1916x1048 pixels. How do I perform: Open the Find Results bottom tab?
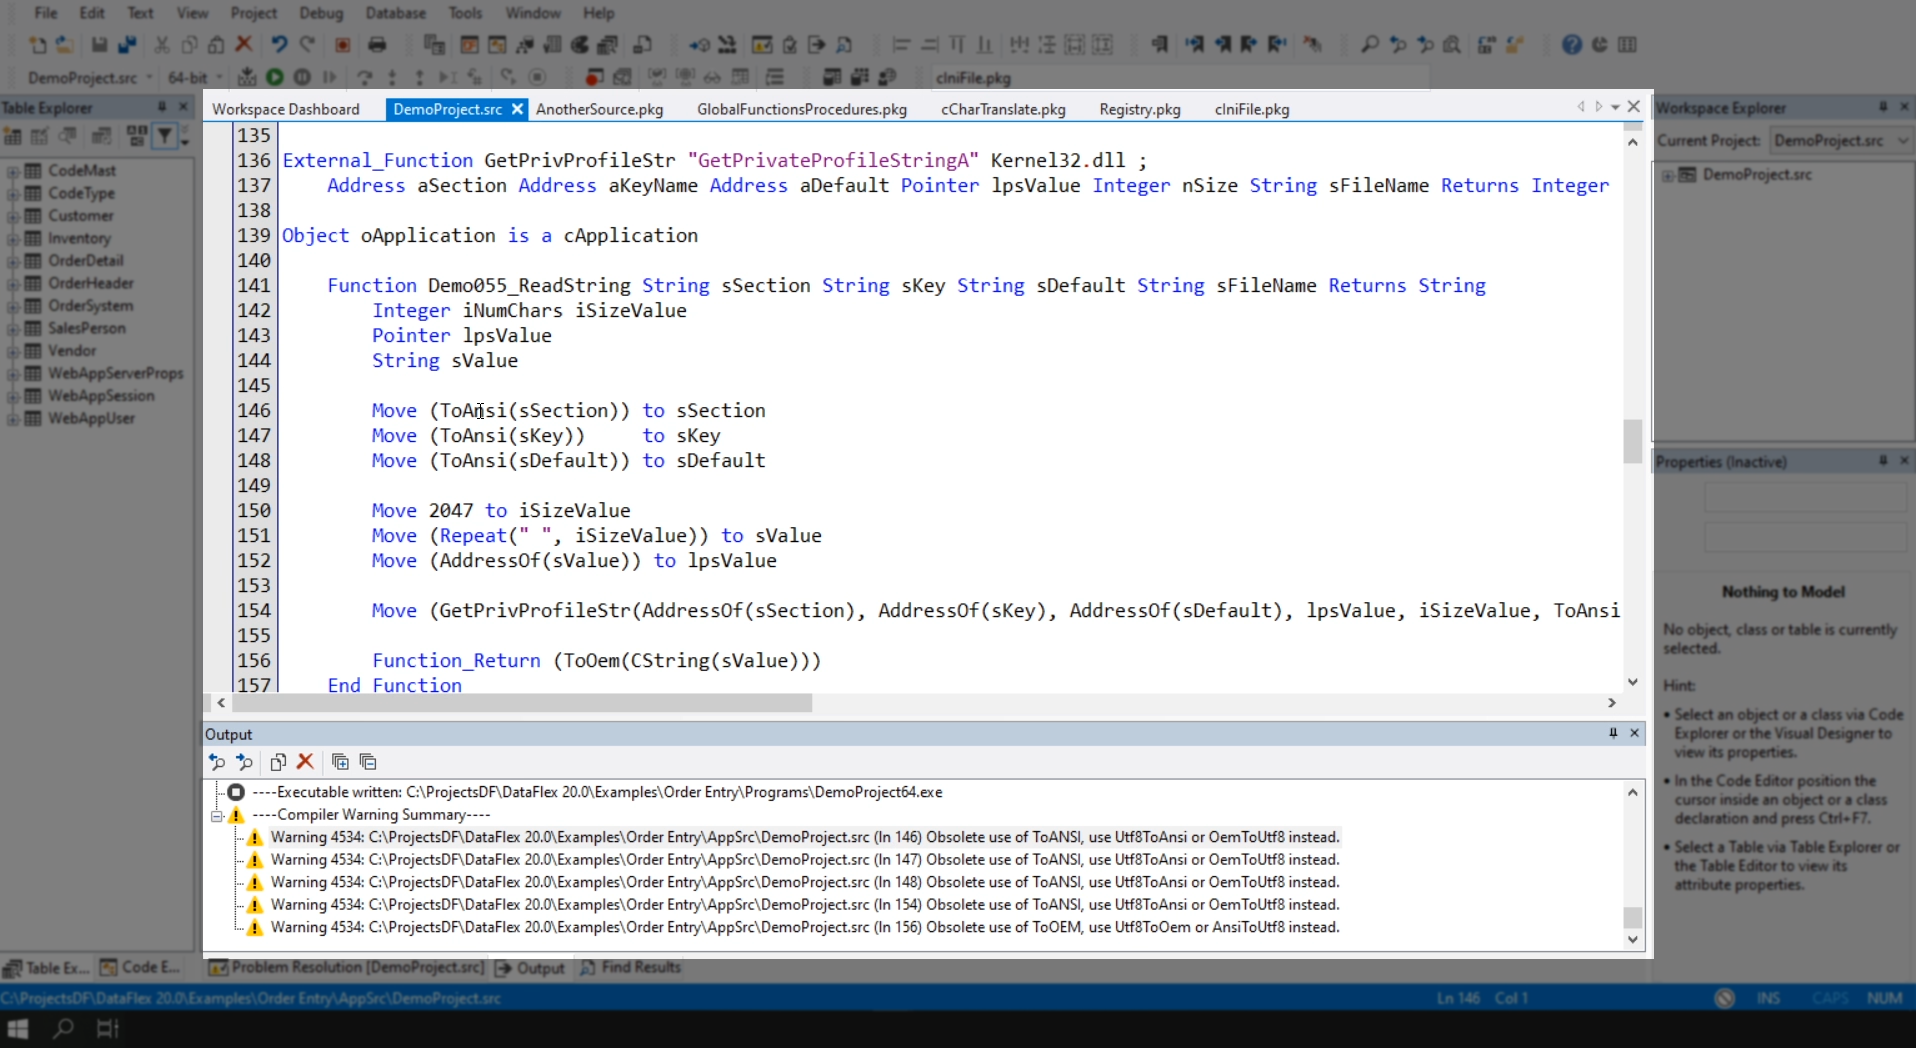click(x=631, y=967)
